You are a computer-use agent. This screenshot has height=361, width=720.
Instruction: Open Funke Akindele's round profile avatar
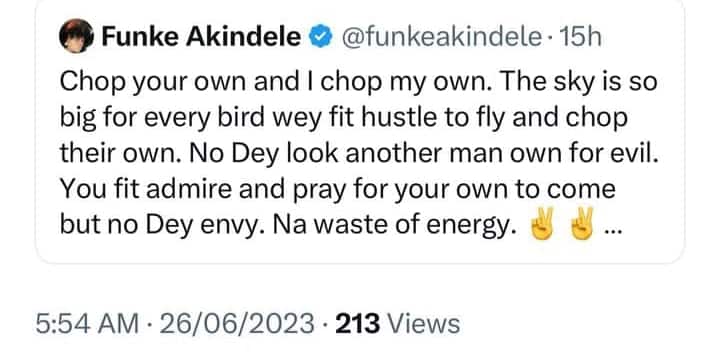point(76,36)
